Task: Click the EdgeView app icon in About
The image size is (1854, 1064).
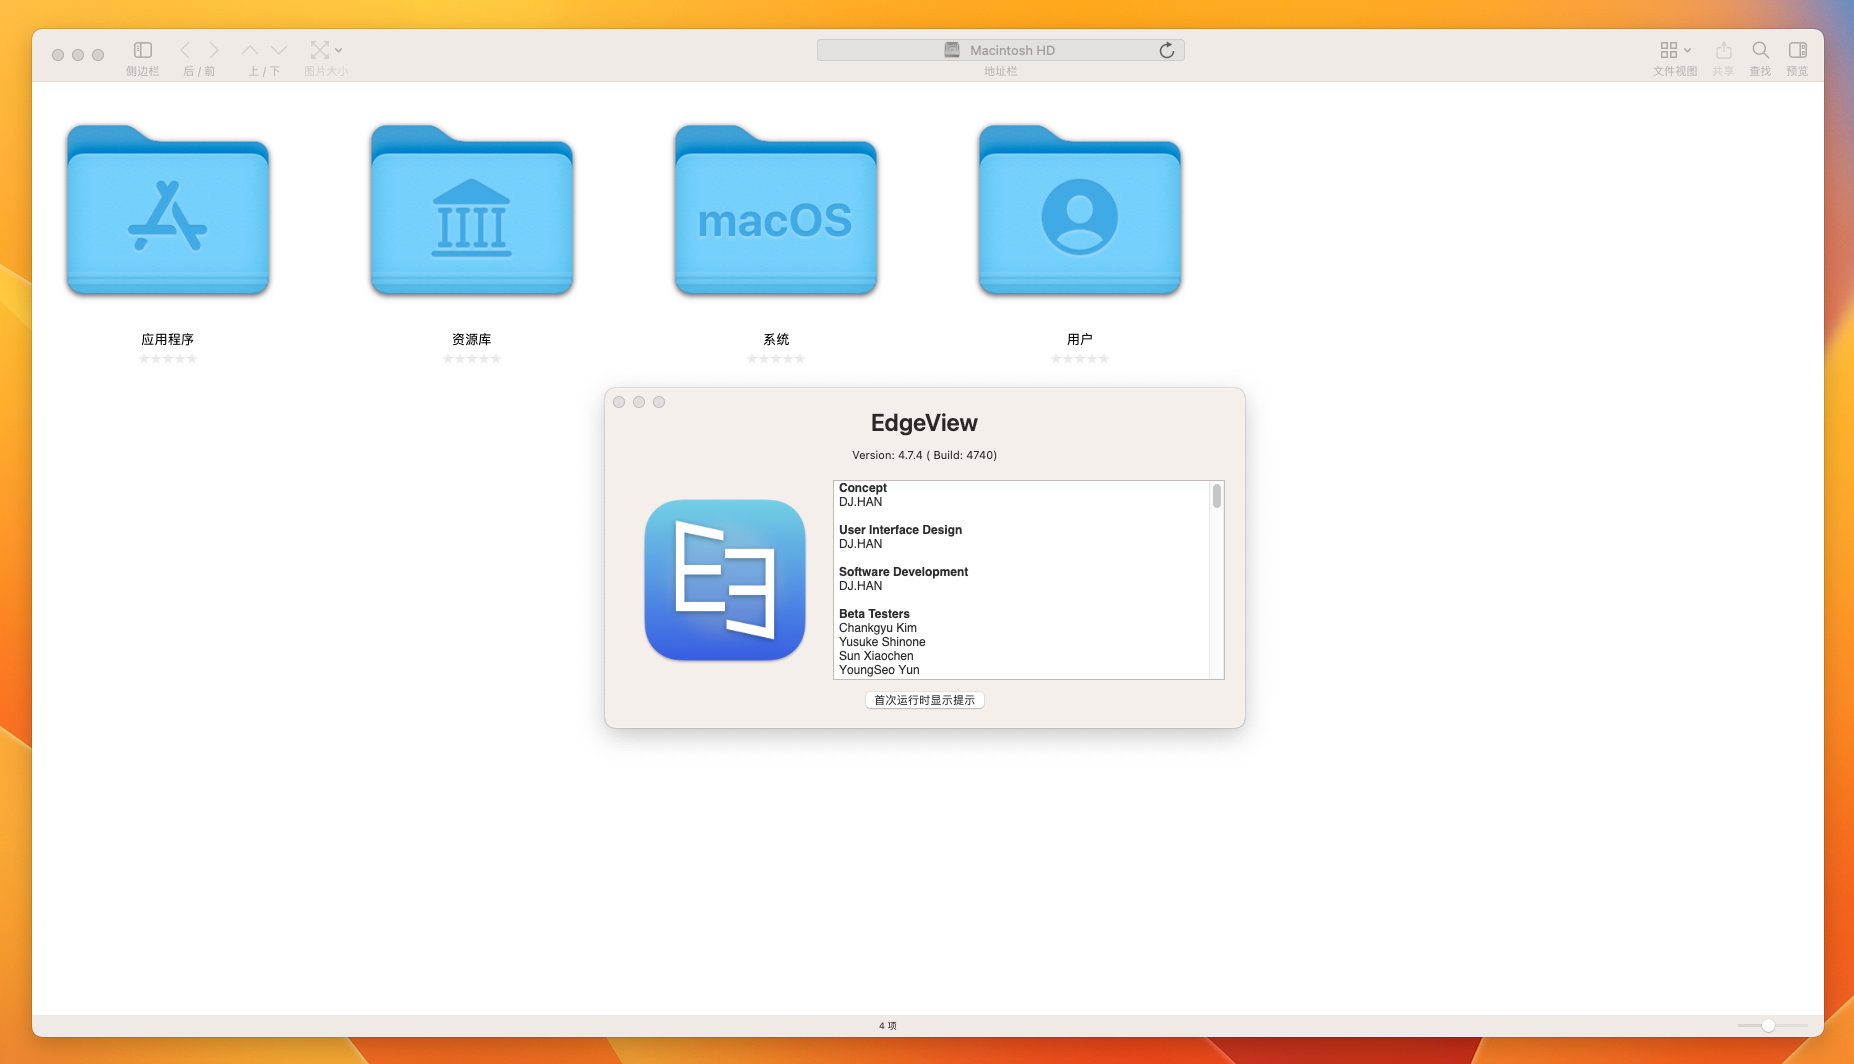Action: 725,580
